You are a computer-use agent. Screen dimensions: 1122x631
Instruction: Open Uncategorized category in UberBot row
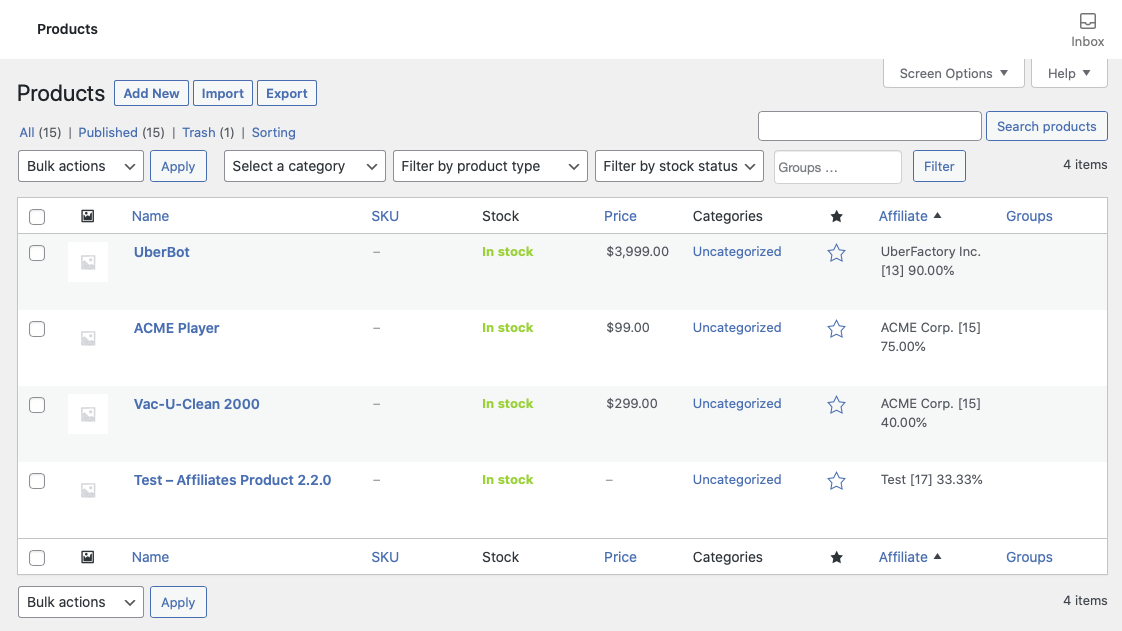[x=736, y=251]
